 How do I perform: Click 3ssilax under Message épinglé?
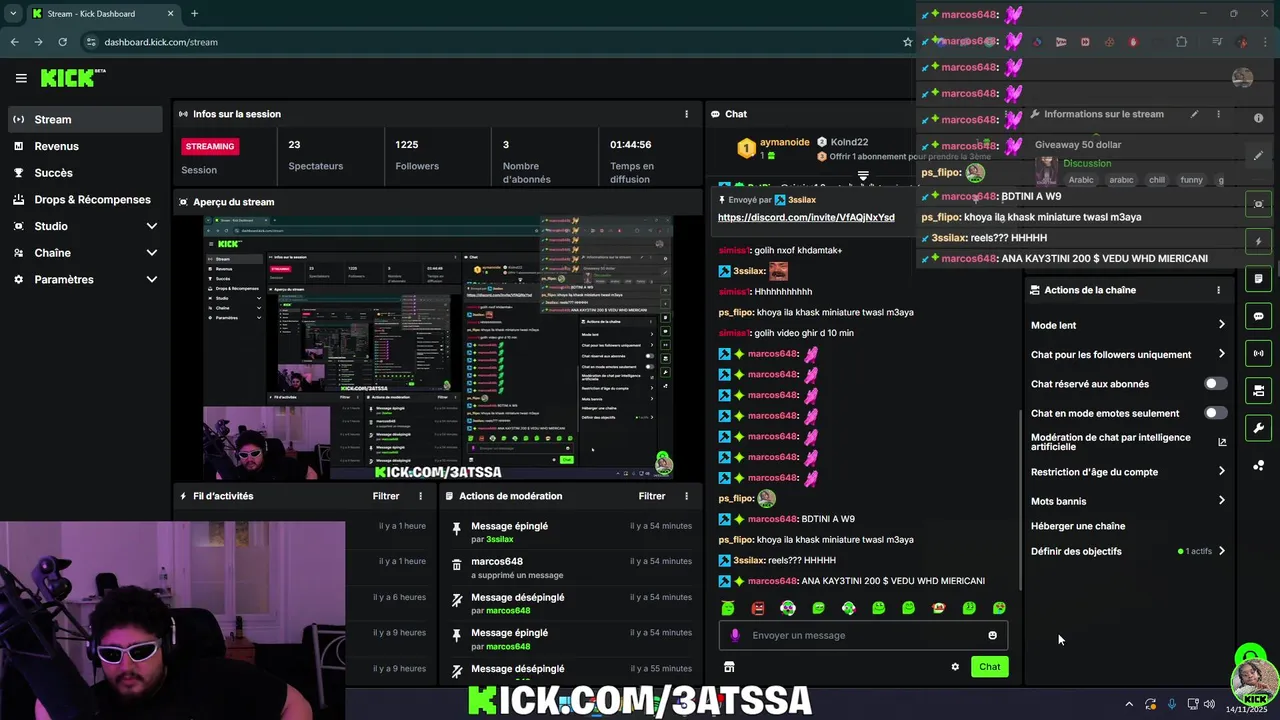[x=499, y=539]
